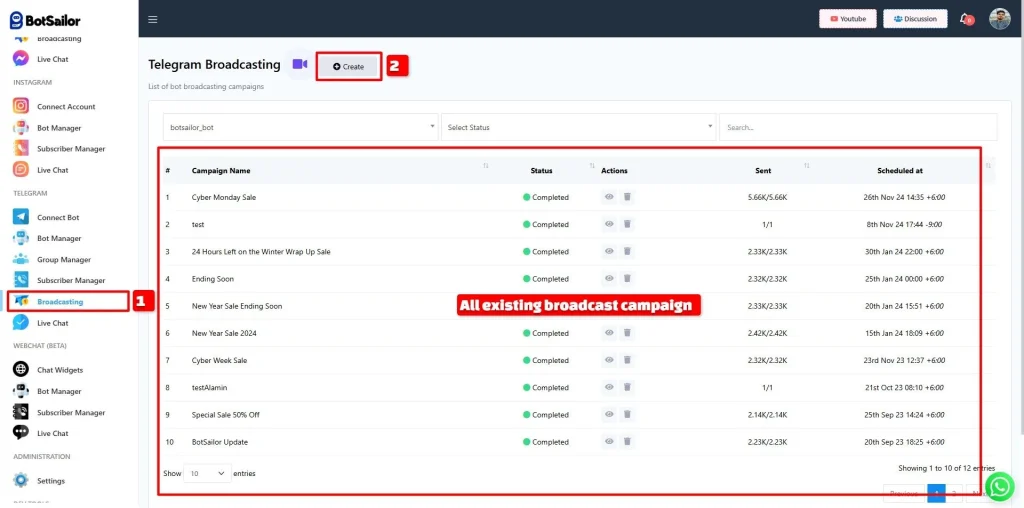Screen dimensions: 1024x508
Task: Go to pagination page 1
Action: coord(936,493)
